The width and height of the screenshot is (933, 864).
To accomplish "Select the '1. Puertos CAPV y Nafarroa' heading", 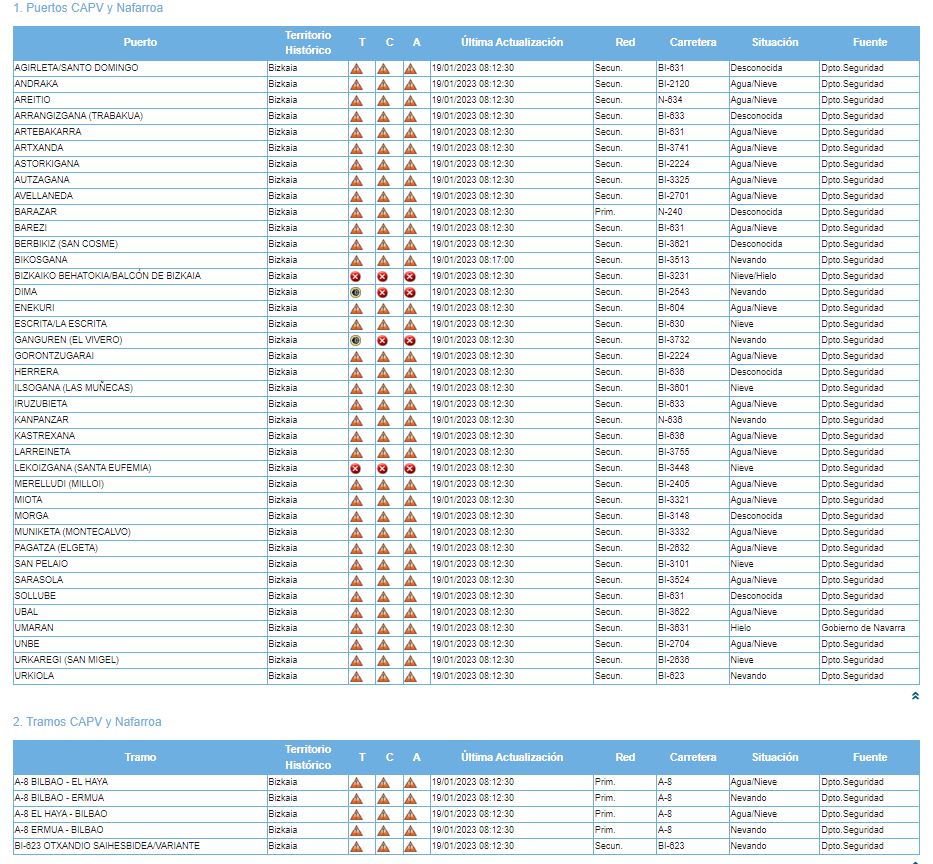I will (88, 8).
